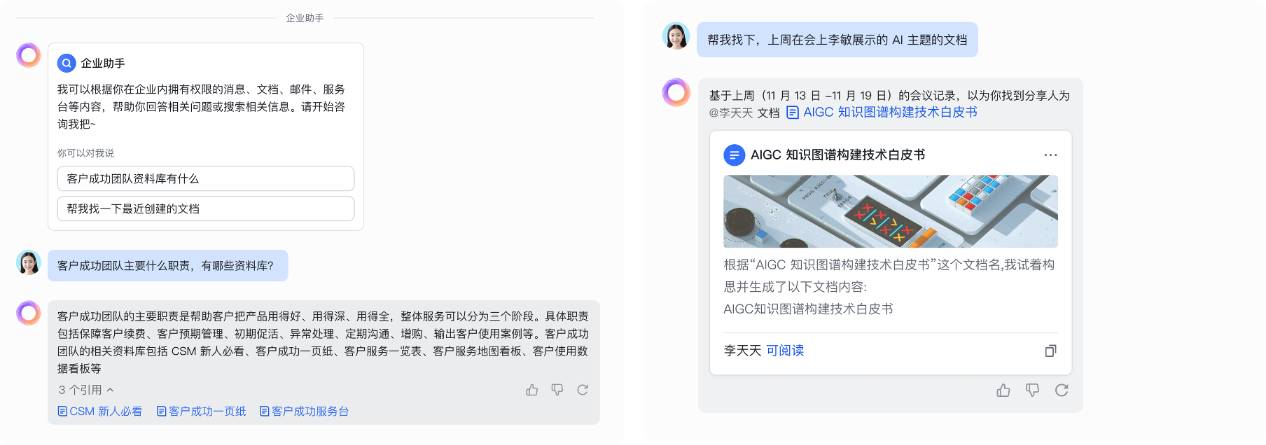Open the AIGC whitepaper cover image
This screenshot has height=445, width=1266.
[890, 212]
